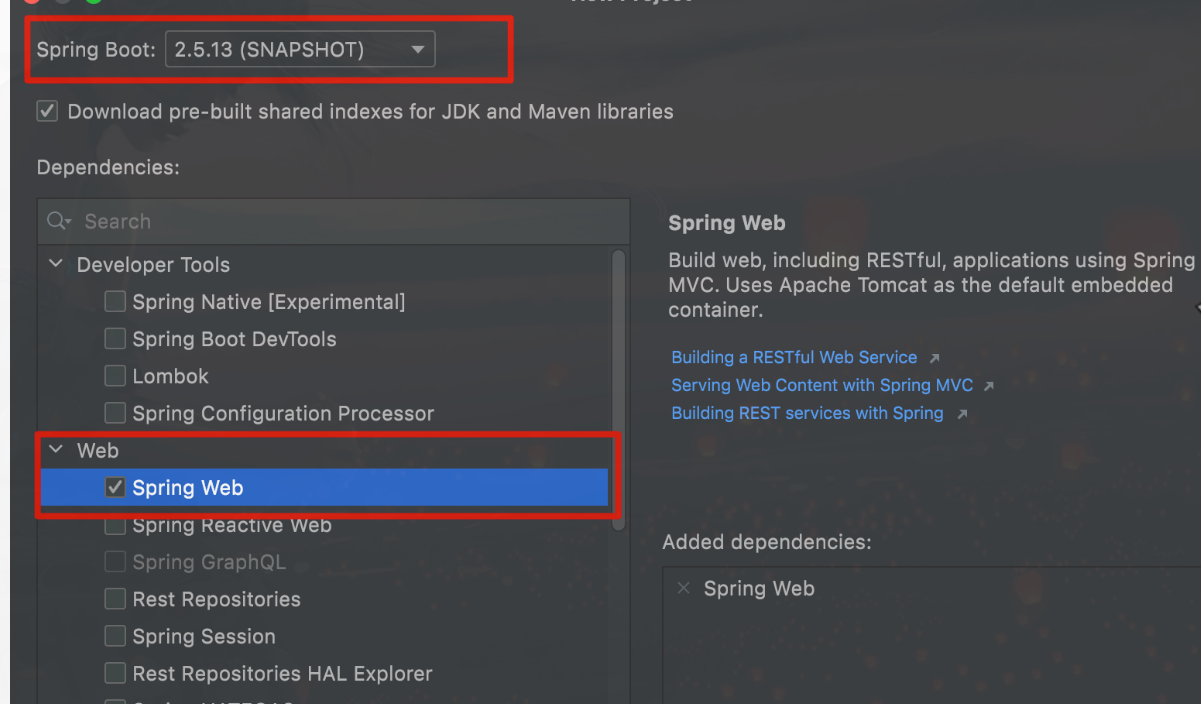
Task: Click external arrow icon beside Building REST services
Action: pyautogui.click(x=962, y=414)
